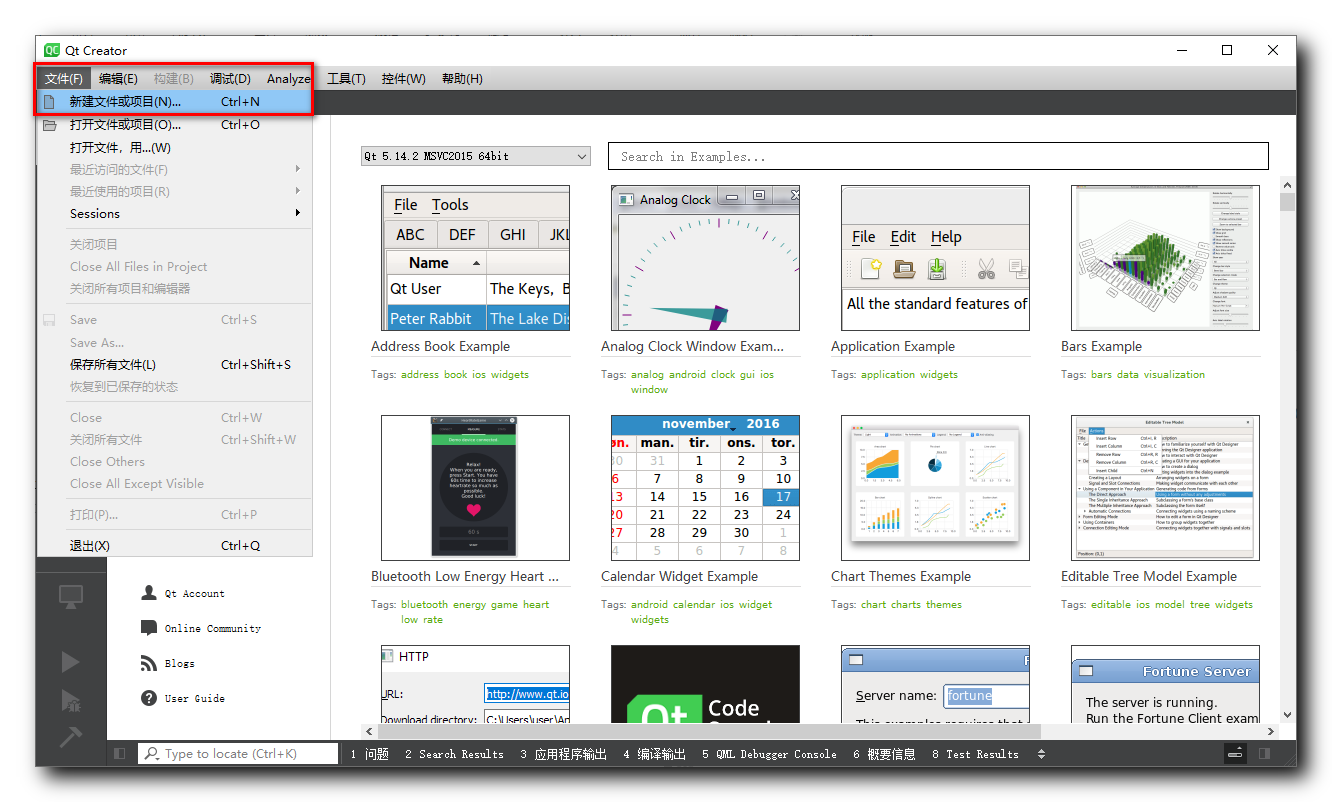Open the Calendar Widget Example thumbnail

(705, 487)
